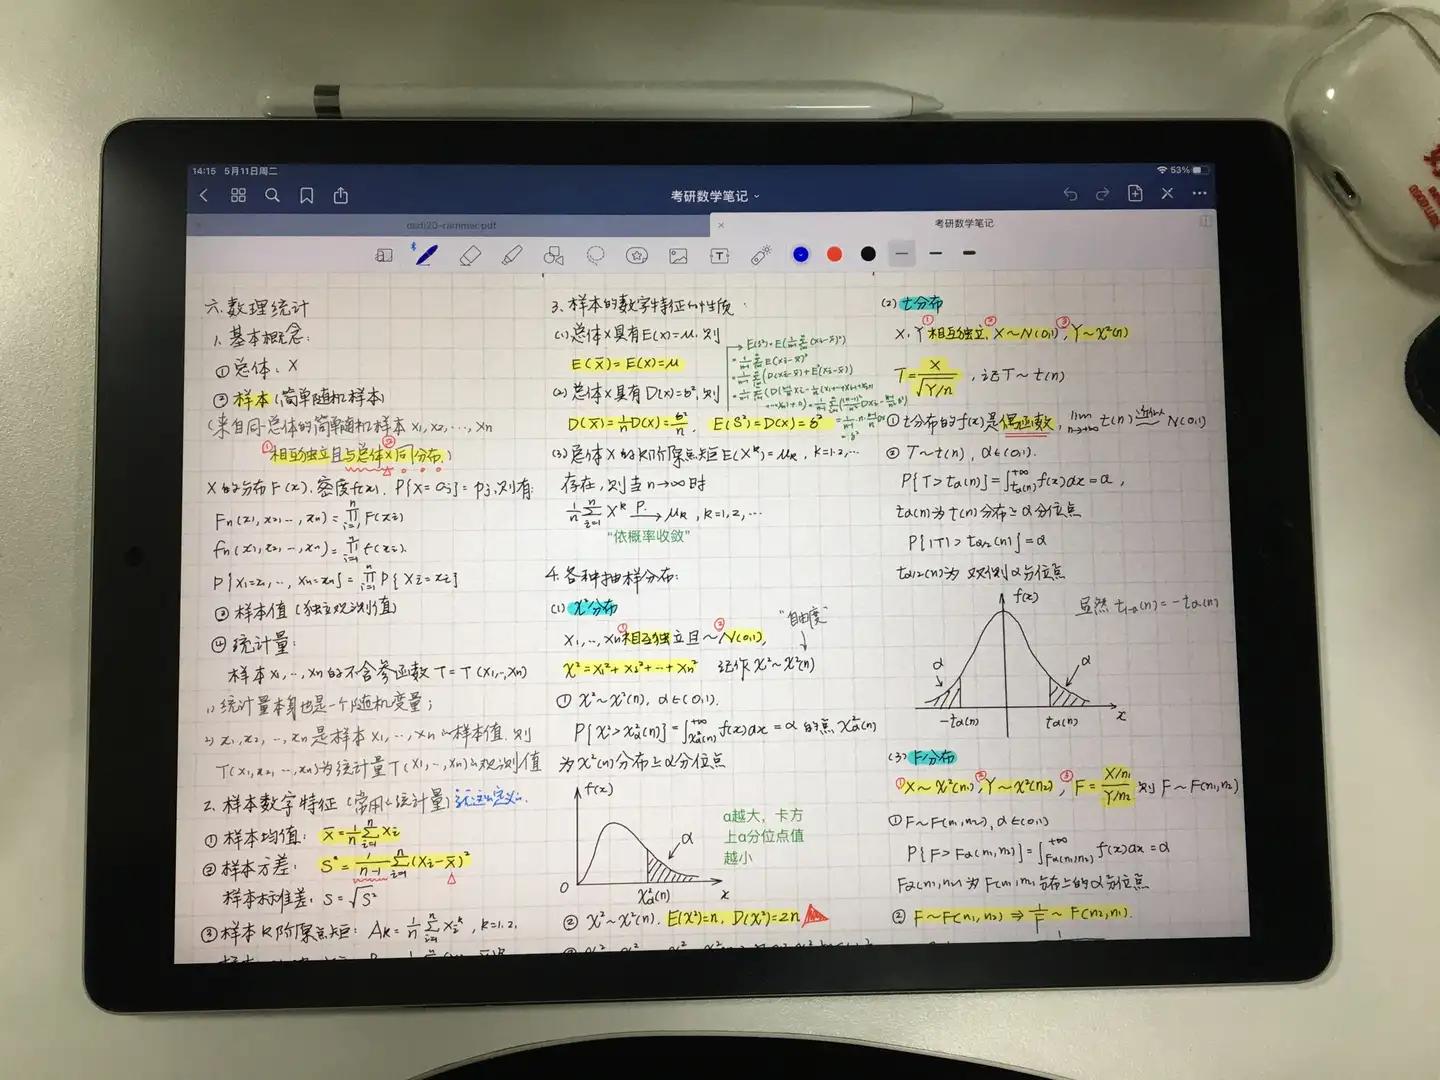Open the search magnifier in top bar
1440x1080 pixels.
[x=272, y=195]
